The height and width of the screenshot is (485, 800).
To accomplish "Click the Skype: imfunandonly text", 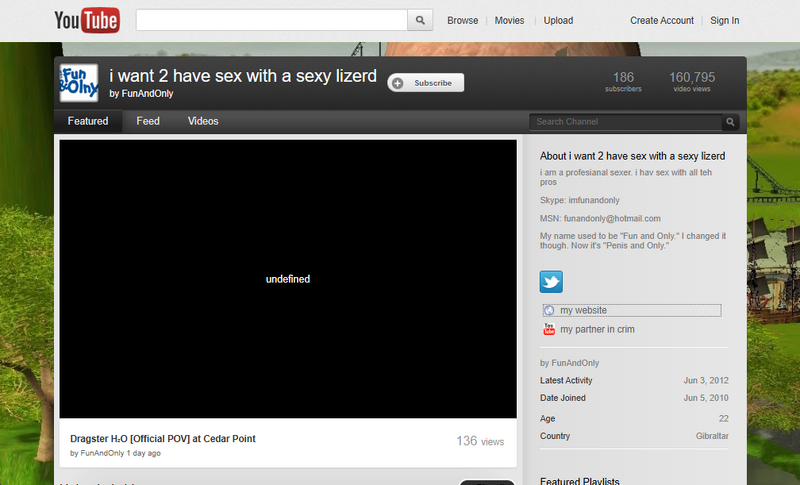I will (580, 200).
